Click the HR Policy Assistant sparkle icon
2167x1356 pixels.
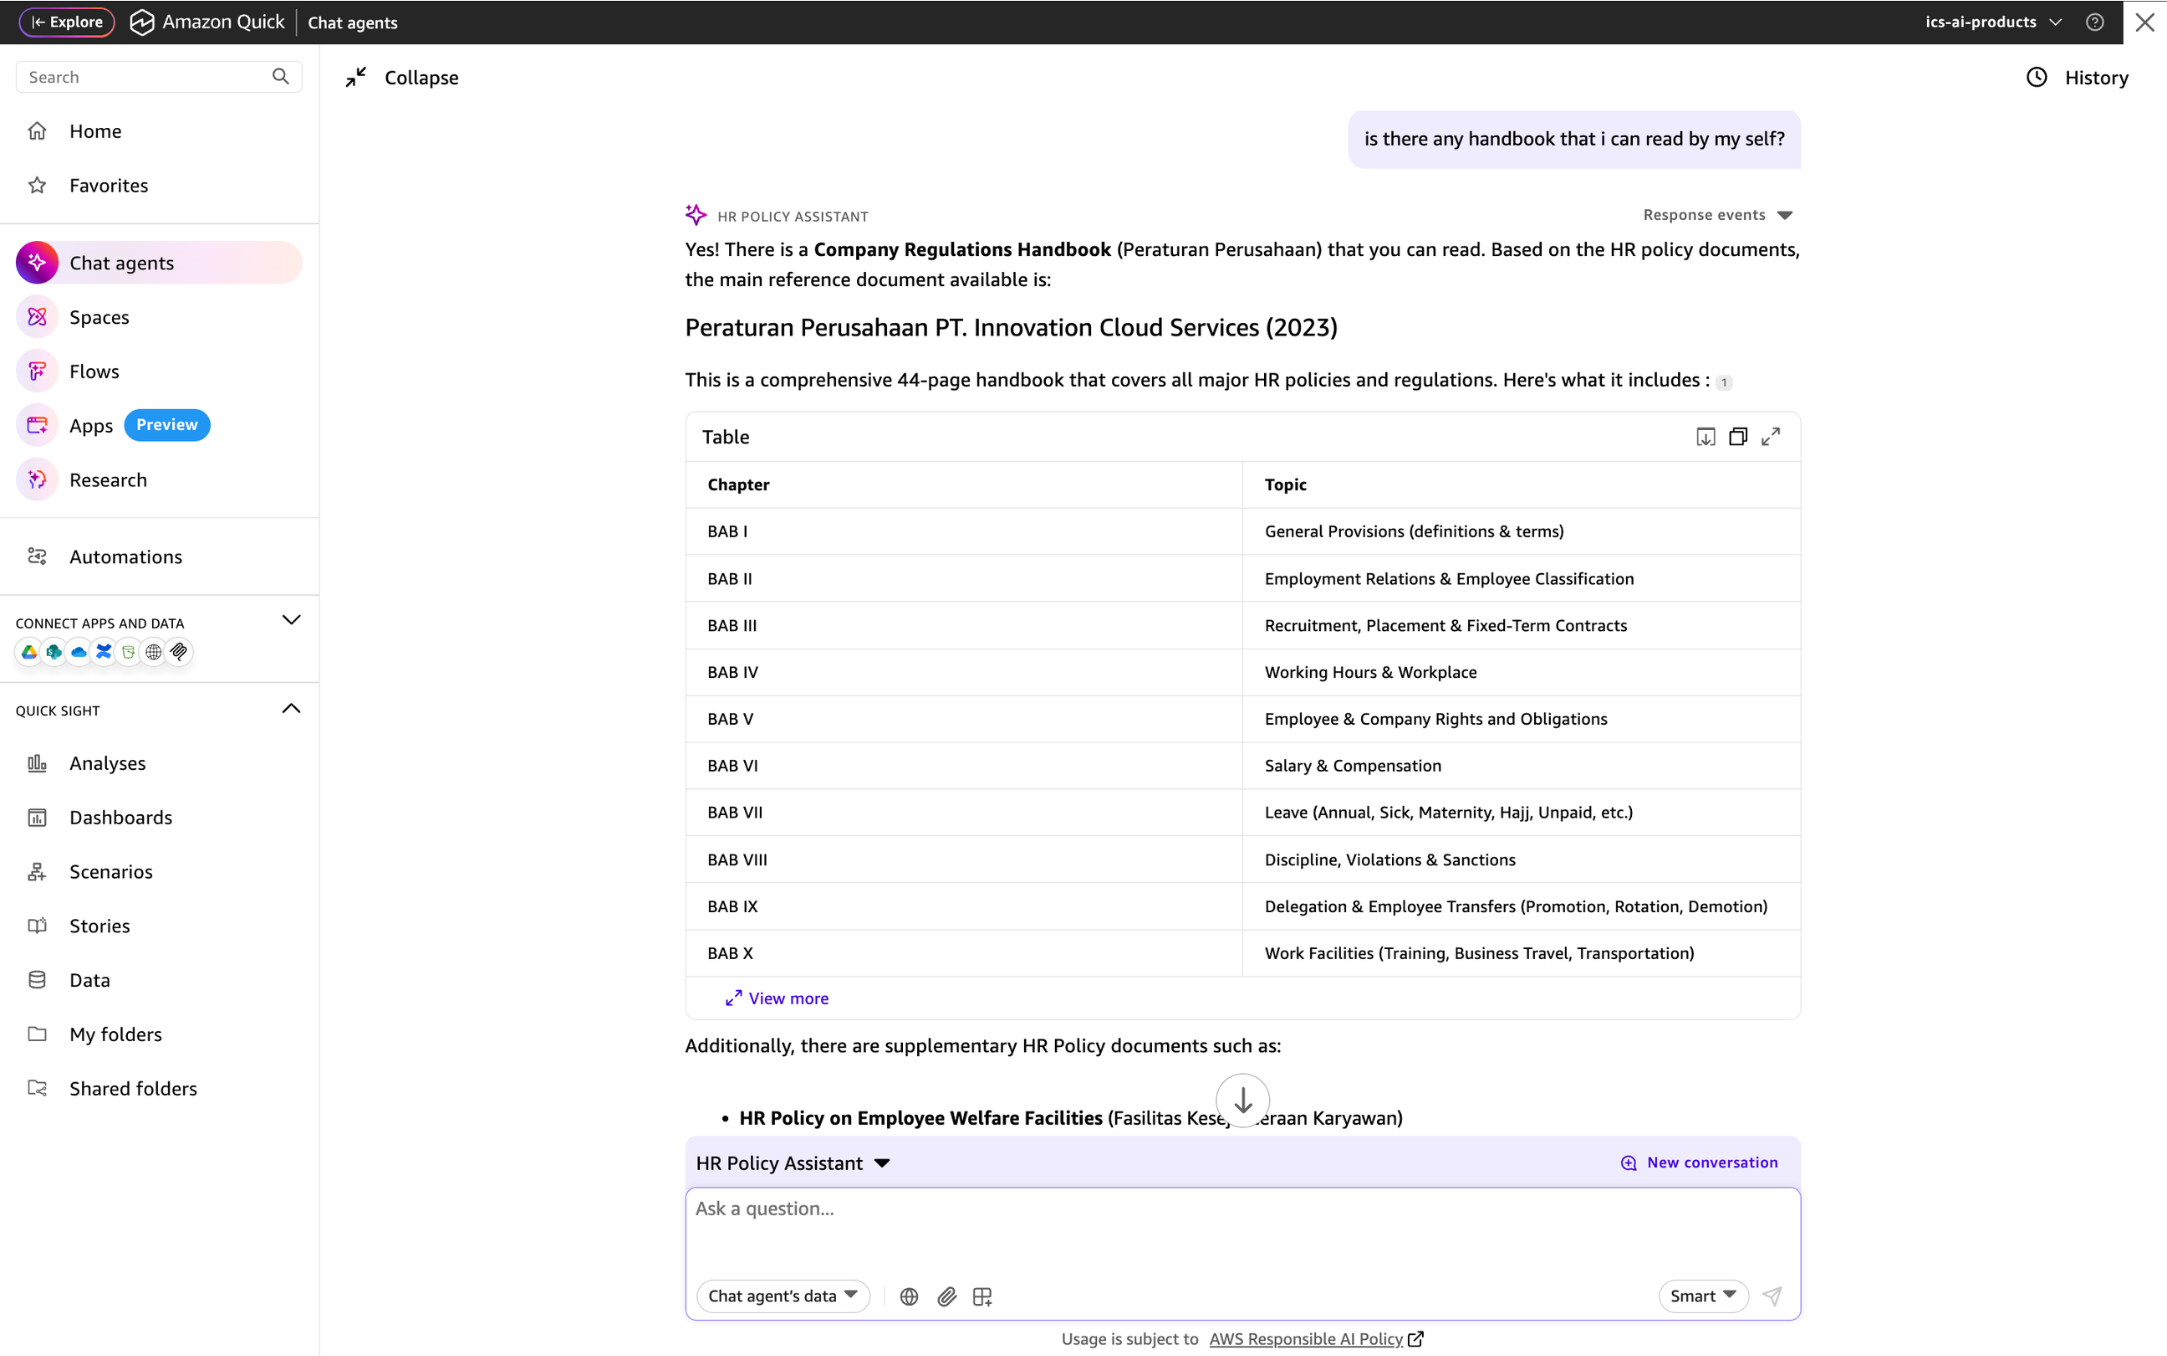pyautogui.click(x=696, y=215)
